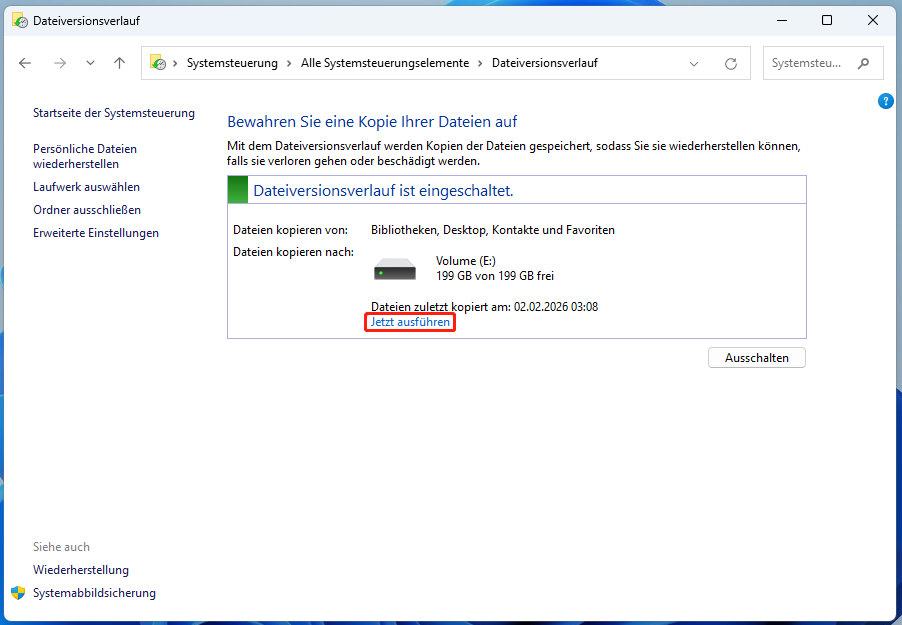Click Dateiversionsverlauf ist eingeschaltet heading
Screen dimensions: 902x625
(x=383, y=190)
